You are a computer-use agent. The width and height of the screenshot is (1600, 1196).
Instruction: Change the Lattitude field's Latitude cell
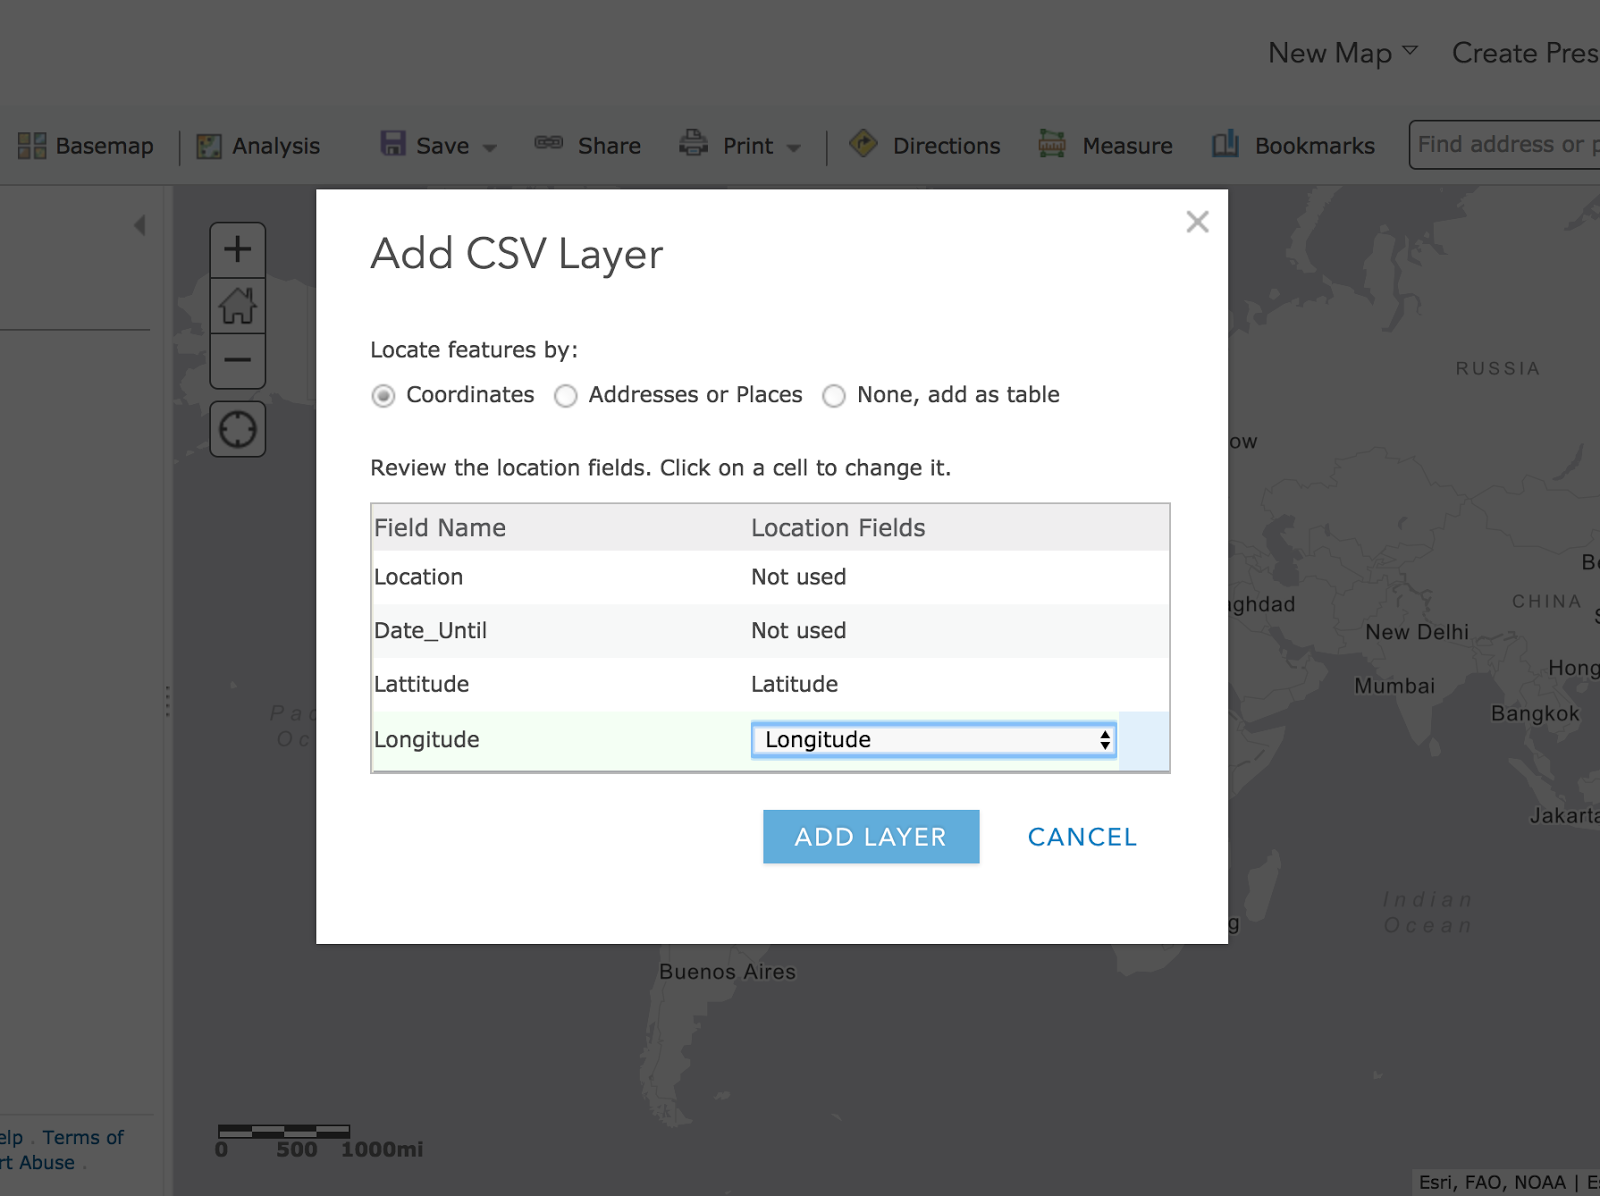click(x=959, y=685)
